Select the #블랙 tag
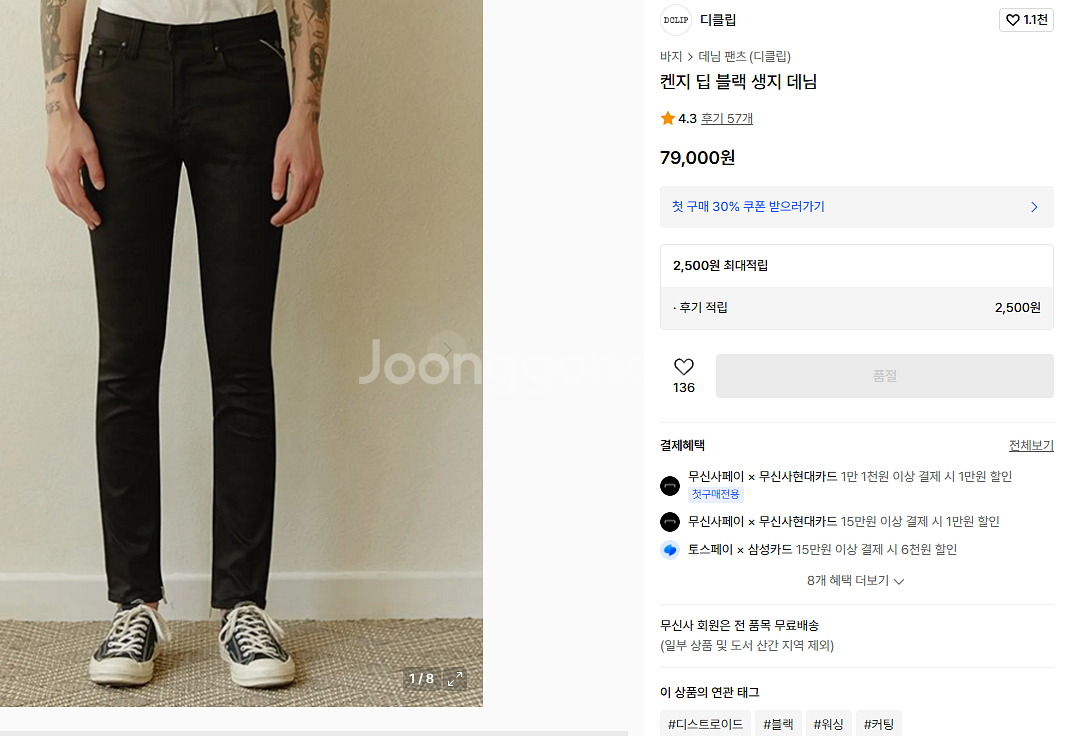Image resolution: width=1065 pixels, height=736 pixels. pos(778,724)
